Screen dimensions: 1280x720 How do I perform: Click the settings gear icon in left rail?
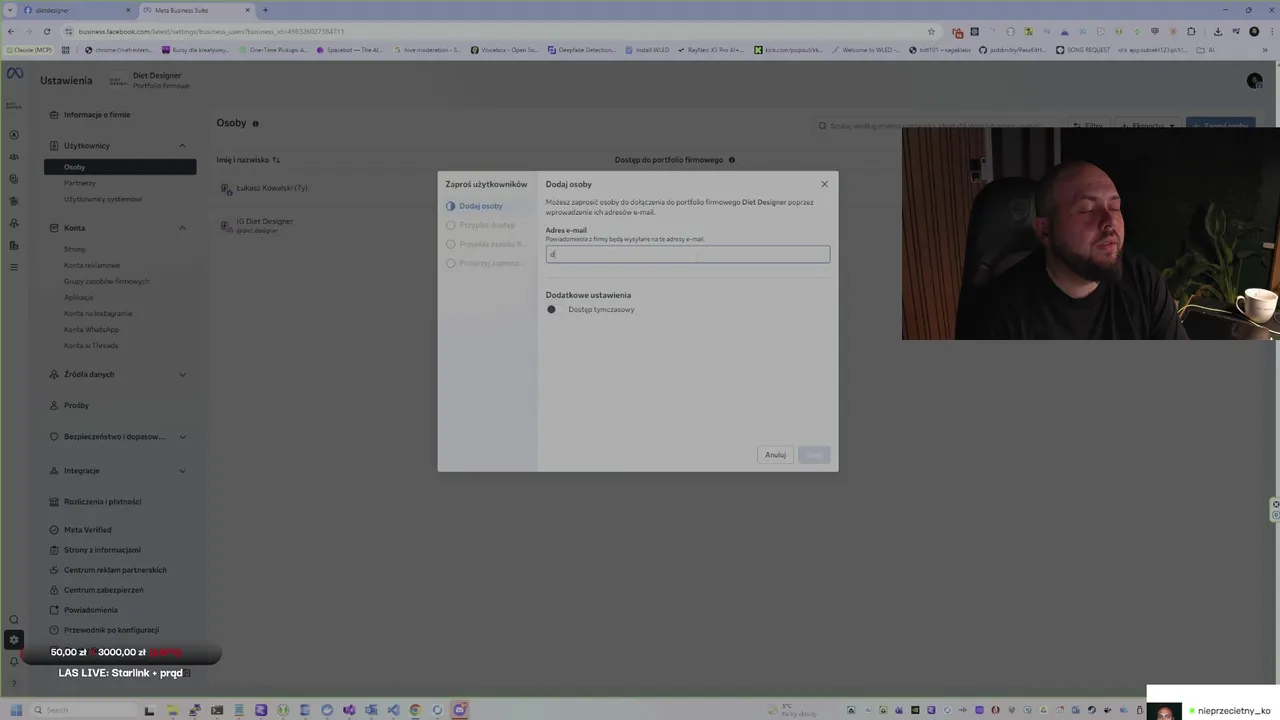coord(14,640)
